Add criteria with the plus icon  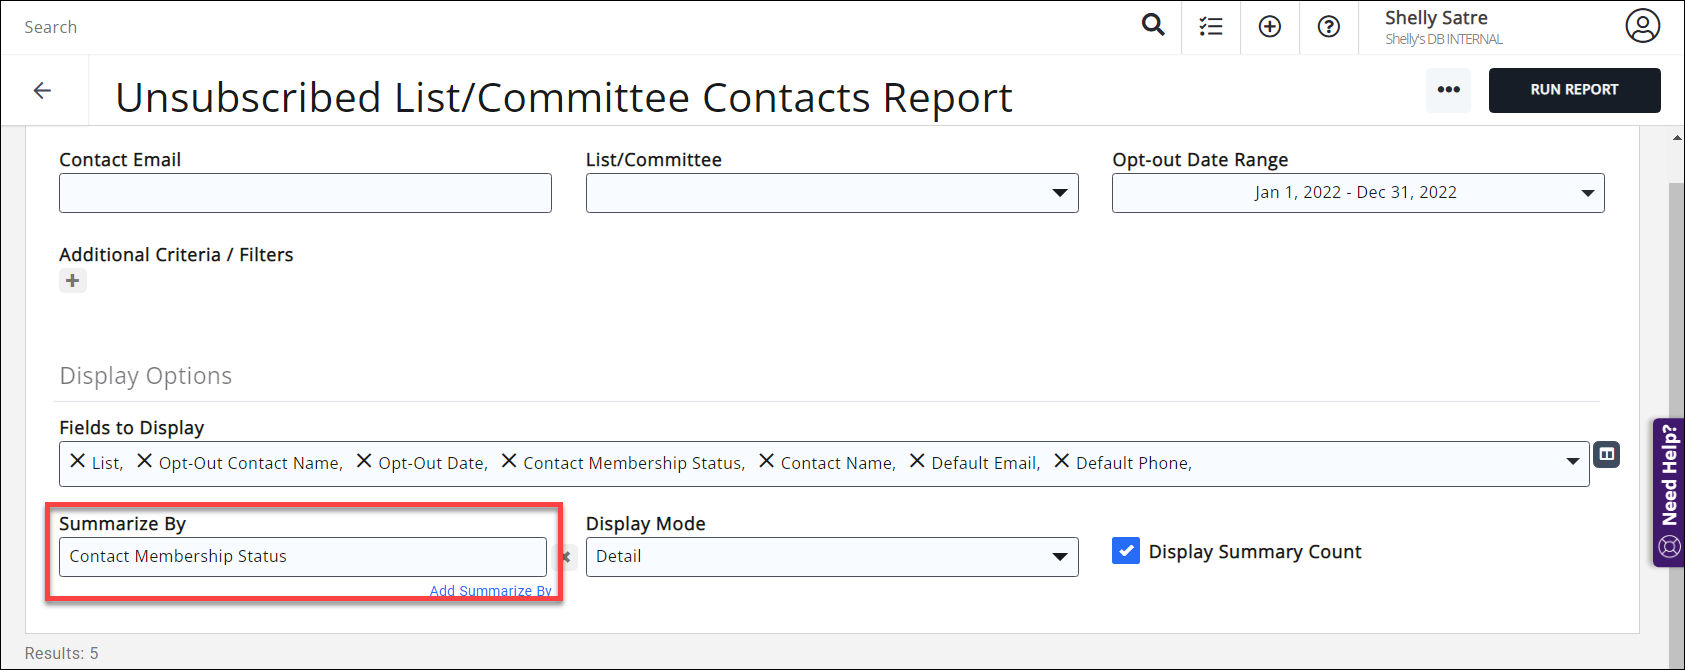tap(73, 281)
